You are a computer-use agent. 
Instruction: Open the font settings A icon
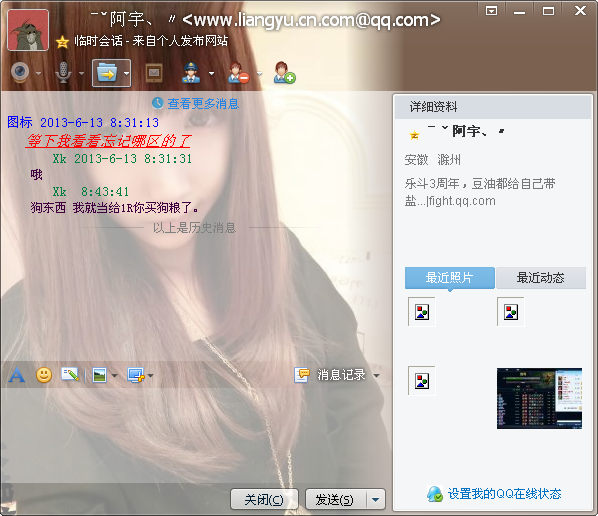point(17,375)
